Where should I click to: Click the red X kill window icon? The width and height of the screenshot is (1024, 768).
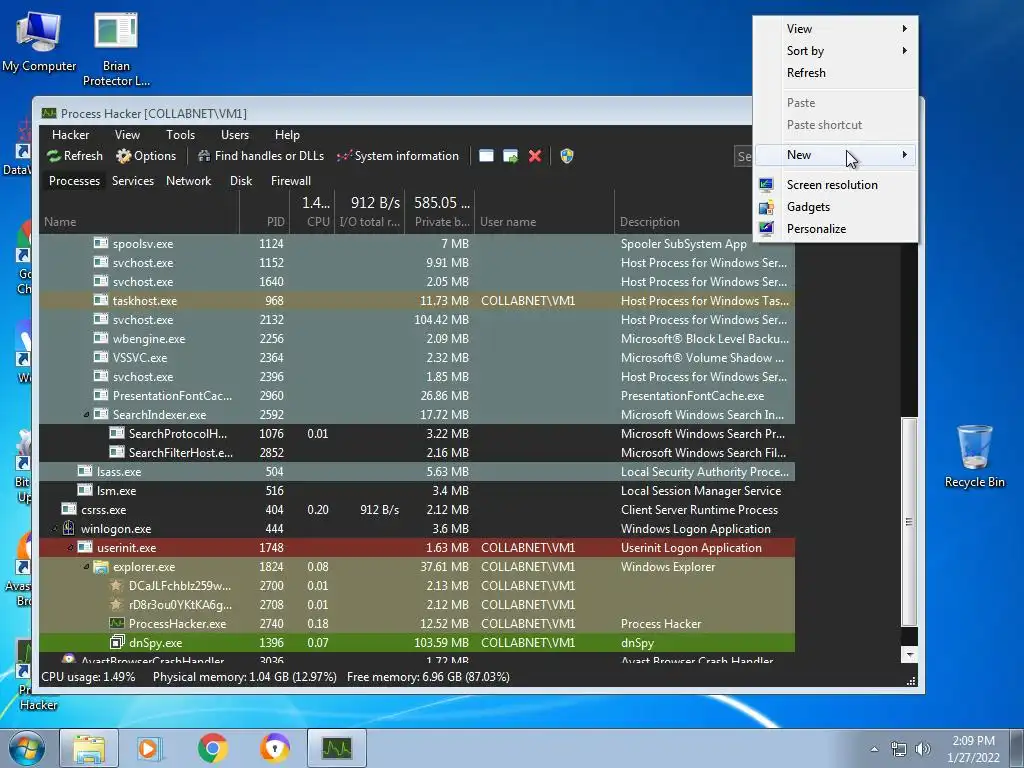coord(535,156)
